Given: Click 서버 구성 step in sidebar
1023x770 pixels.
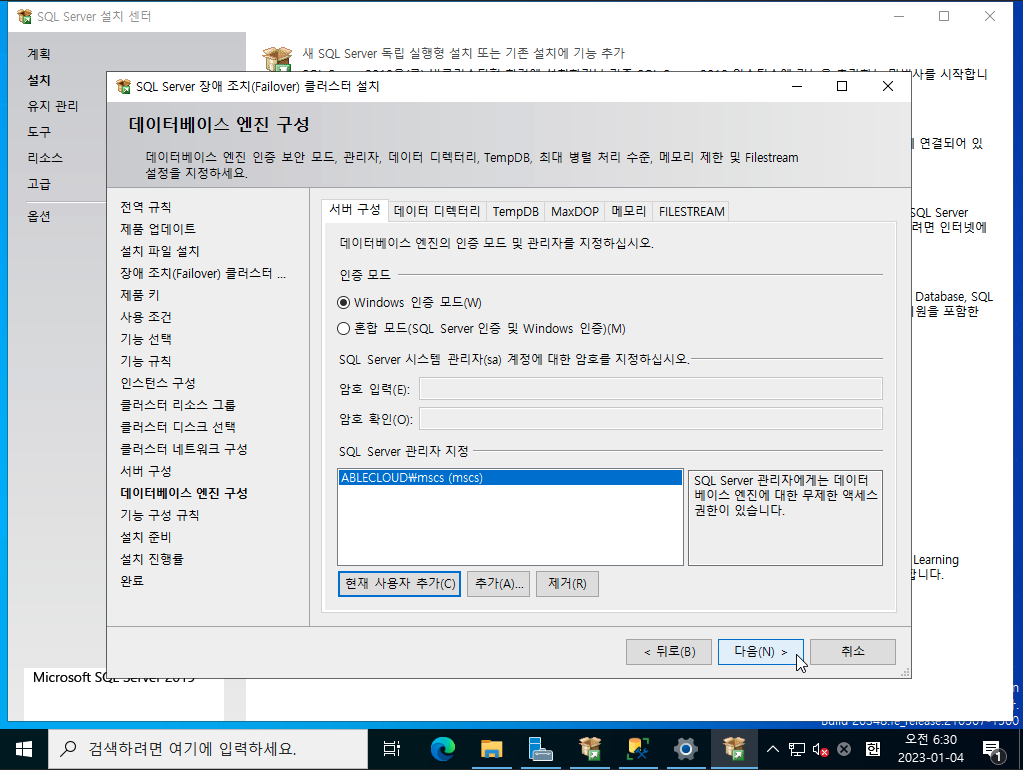Looking at the screenshot, I should point(145,471).
